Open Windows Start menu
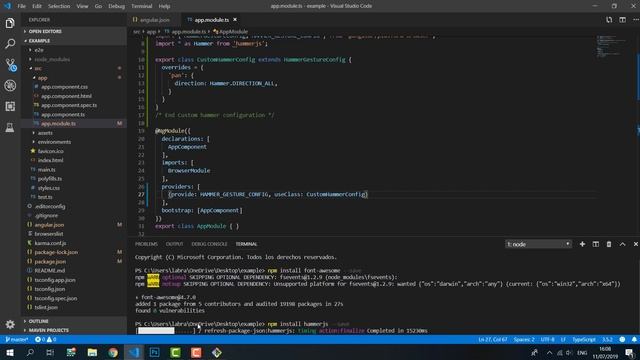 [9, 352]
